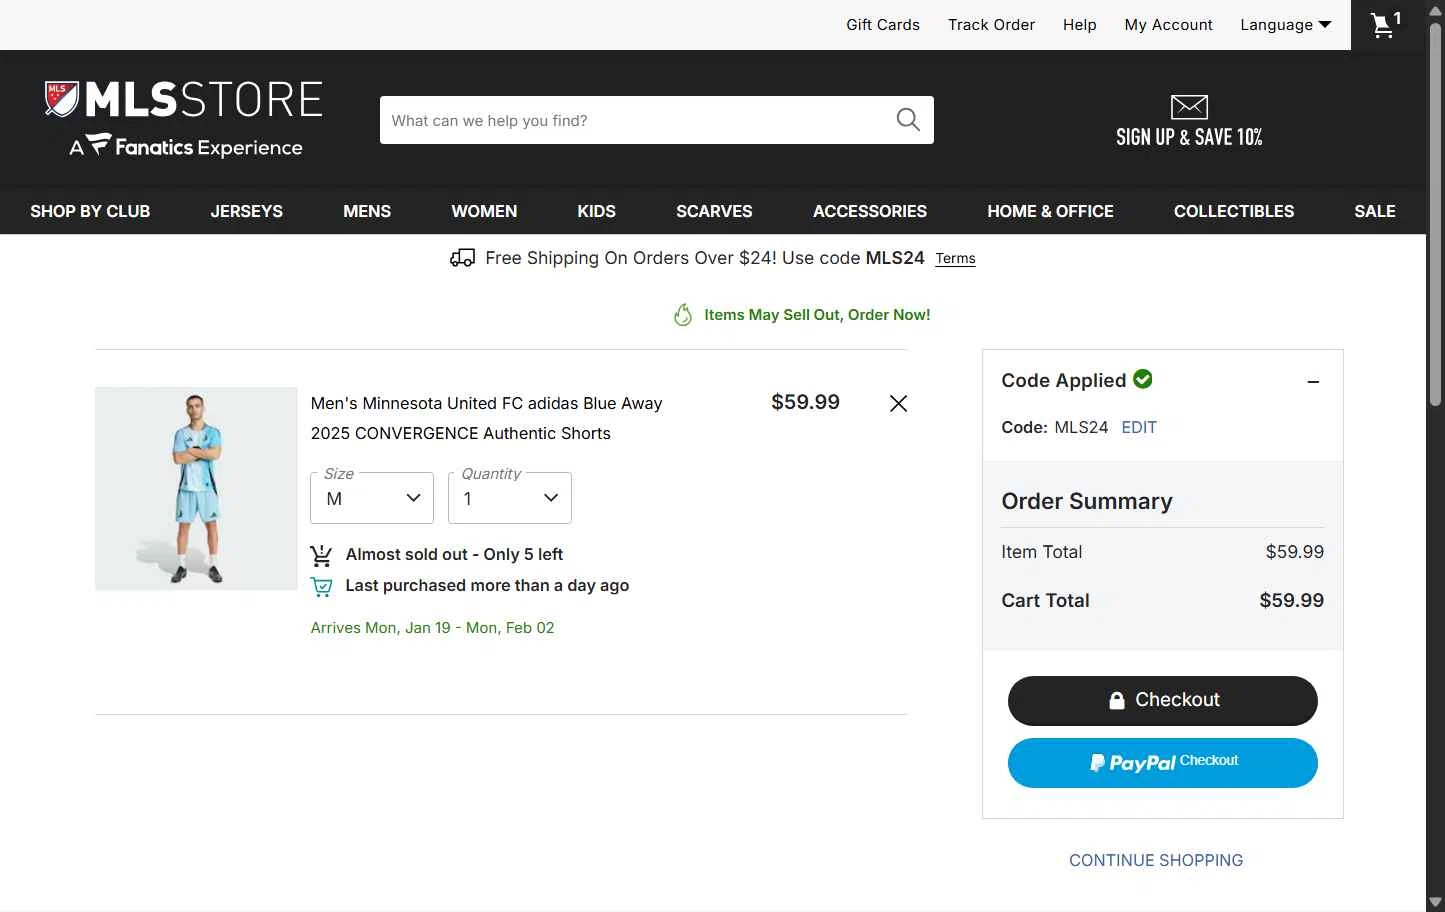The height and width of the screenshot is (912, 1445).
Task: Click the delivery truck shipping icon
Action: click(x=462, y=258)
